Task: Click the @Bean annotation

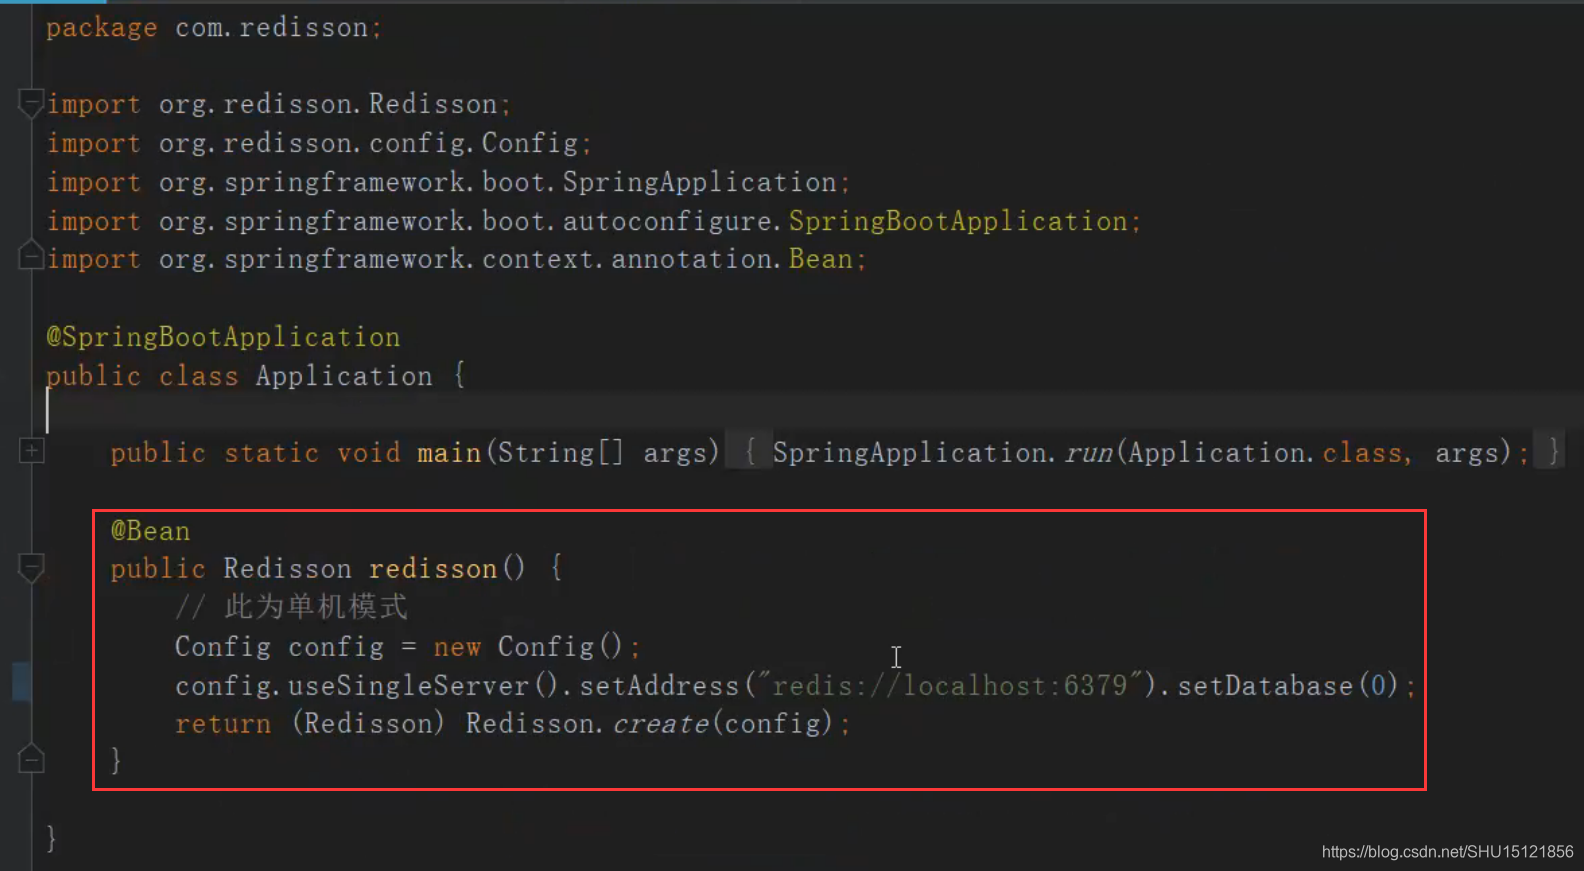Action: pyautogui.click(x=150, y=531)
